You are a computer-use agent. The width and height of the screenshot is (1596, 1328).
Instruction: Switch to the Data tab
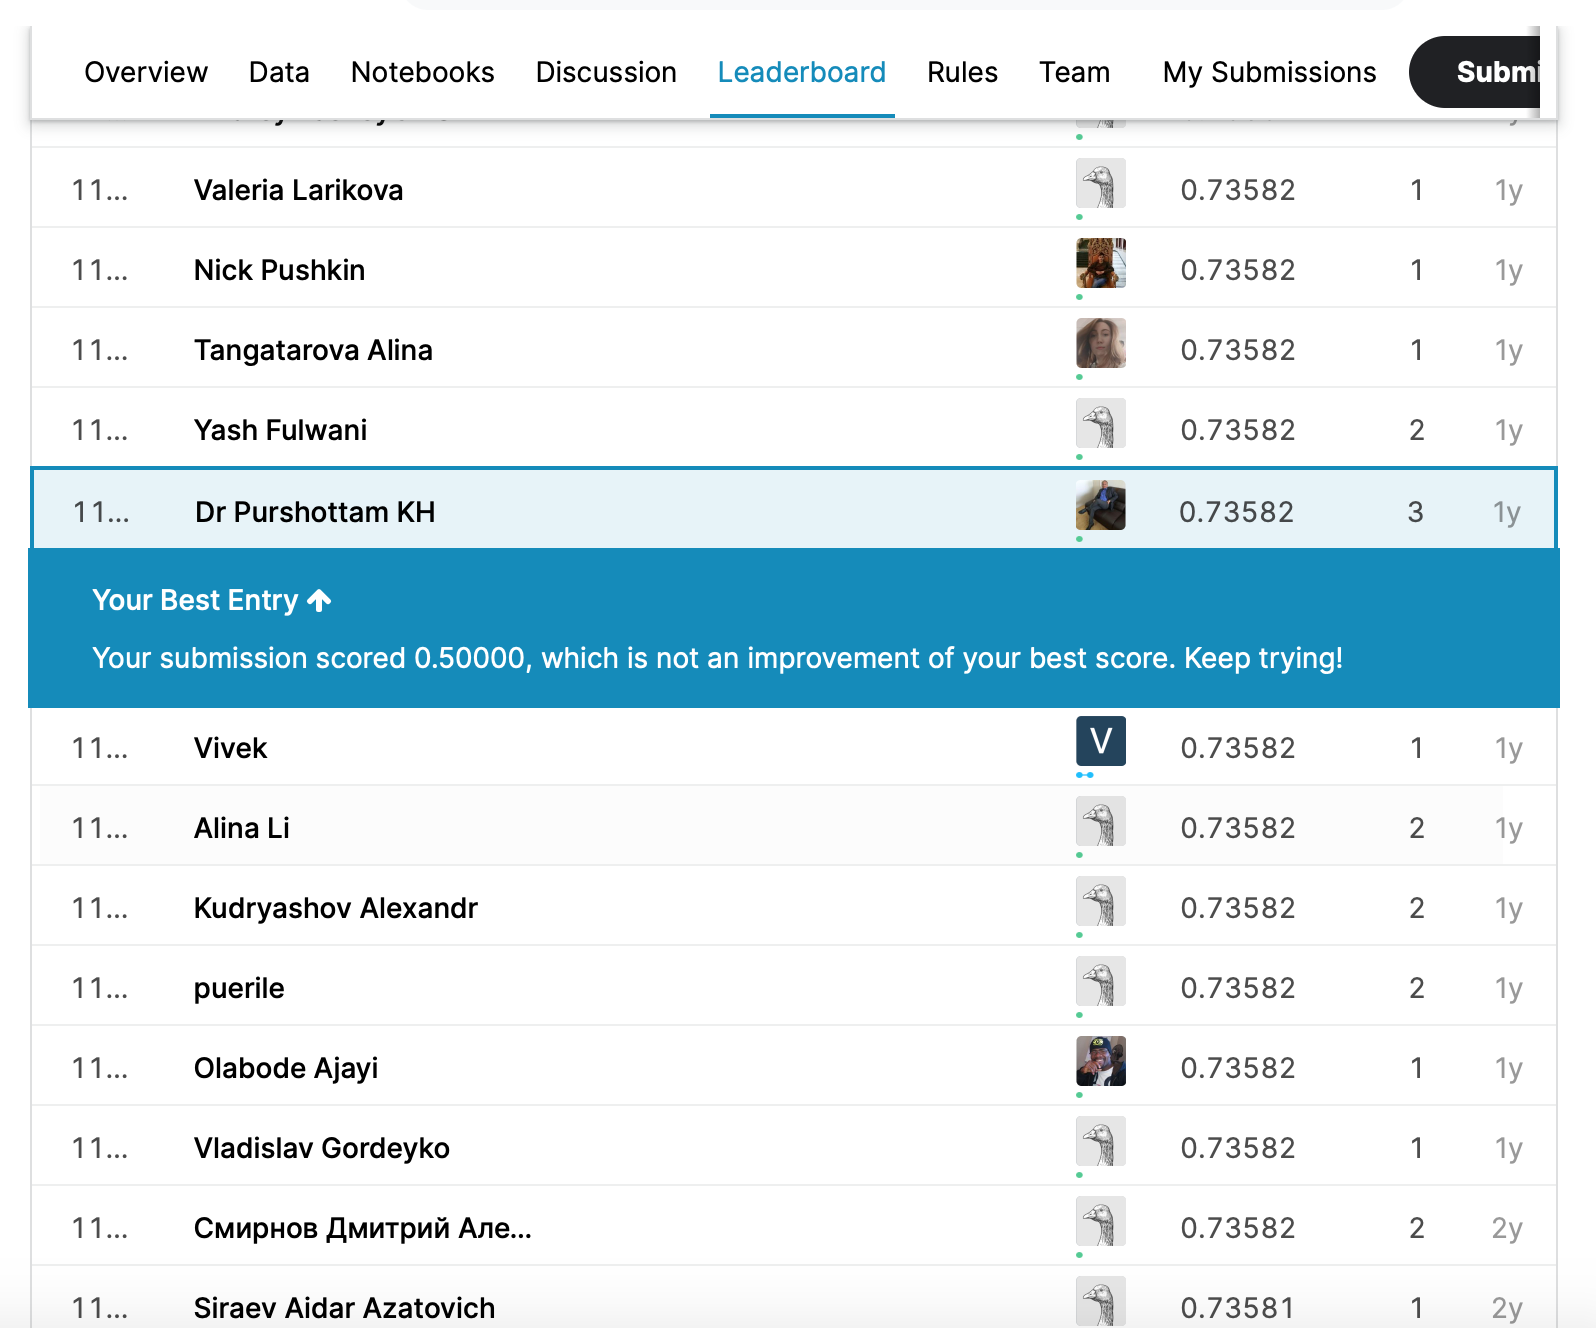(279, 72)
